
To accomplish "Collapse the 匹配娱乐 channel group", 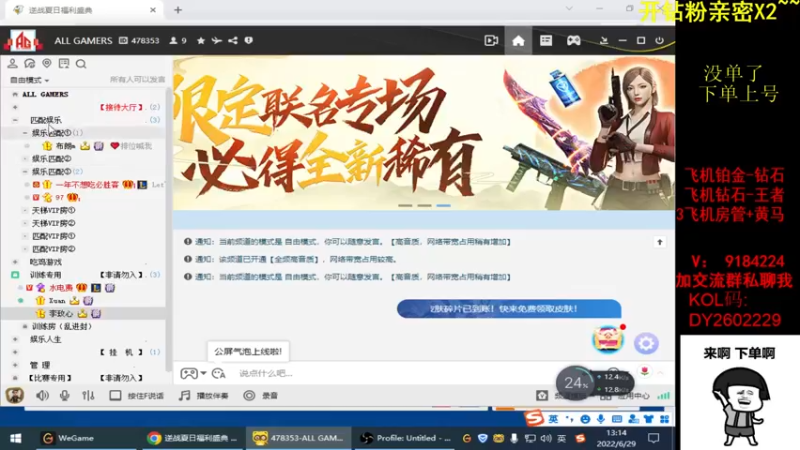I will [x=15, y=120].
